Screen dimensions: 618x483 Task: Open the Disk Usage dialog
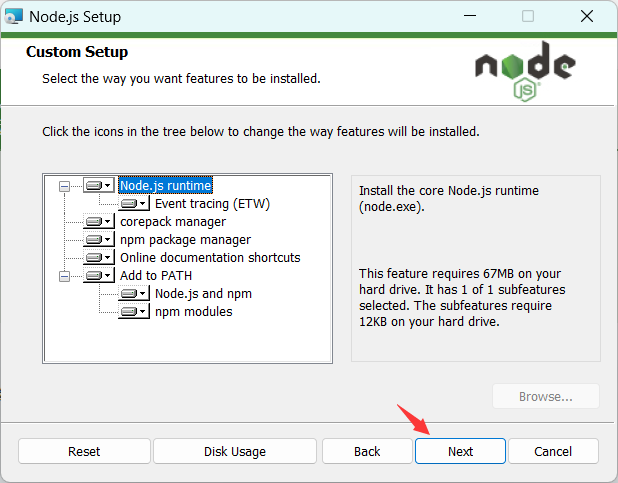click(235, 451)
